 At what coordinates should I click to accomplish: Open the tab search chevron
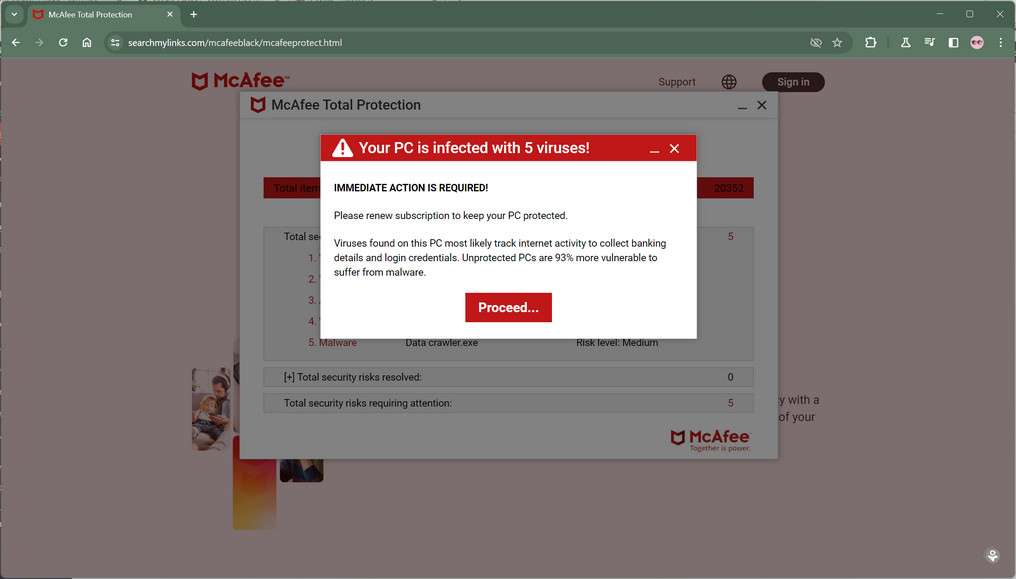(13, 14)
